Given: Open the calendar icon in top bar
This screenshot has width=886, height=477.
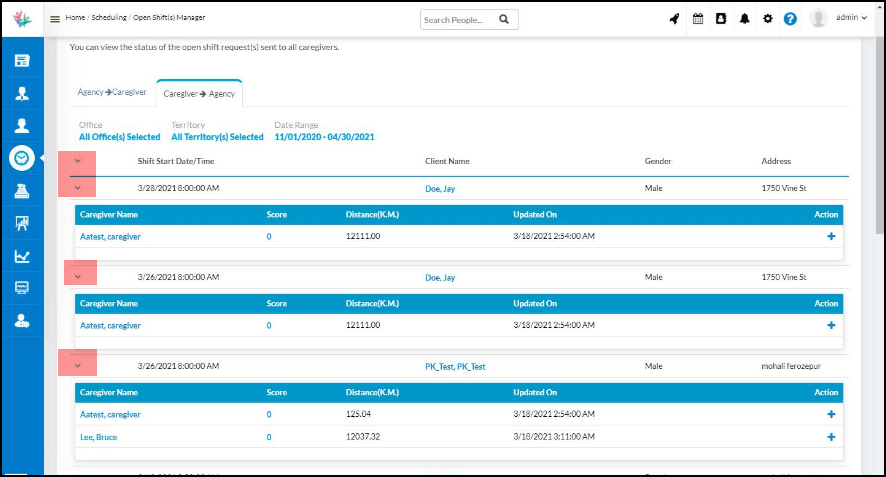Looking at the screenshot, I should (699, 19).
